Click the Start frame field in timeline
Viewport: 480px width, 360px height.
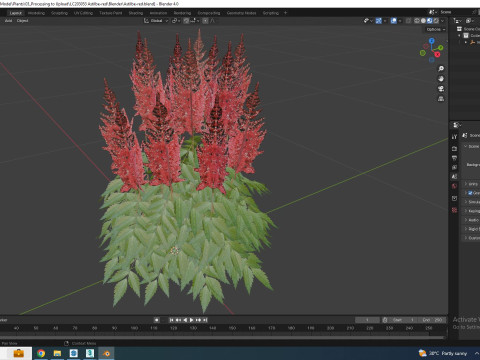coord(403,320)
